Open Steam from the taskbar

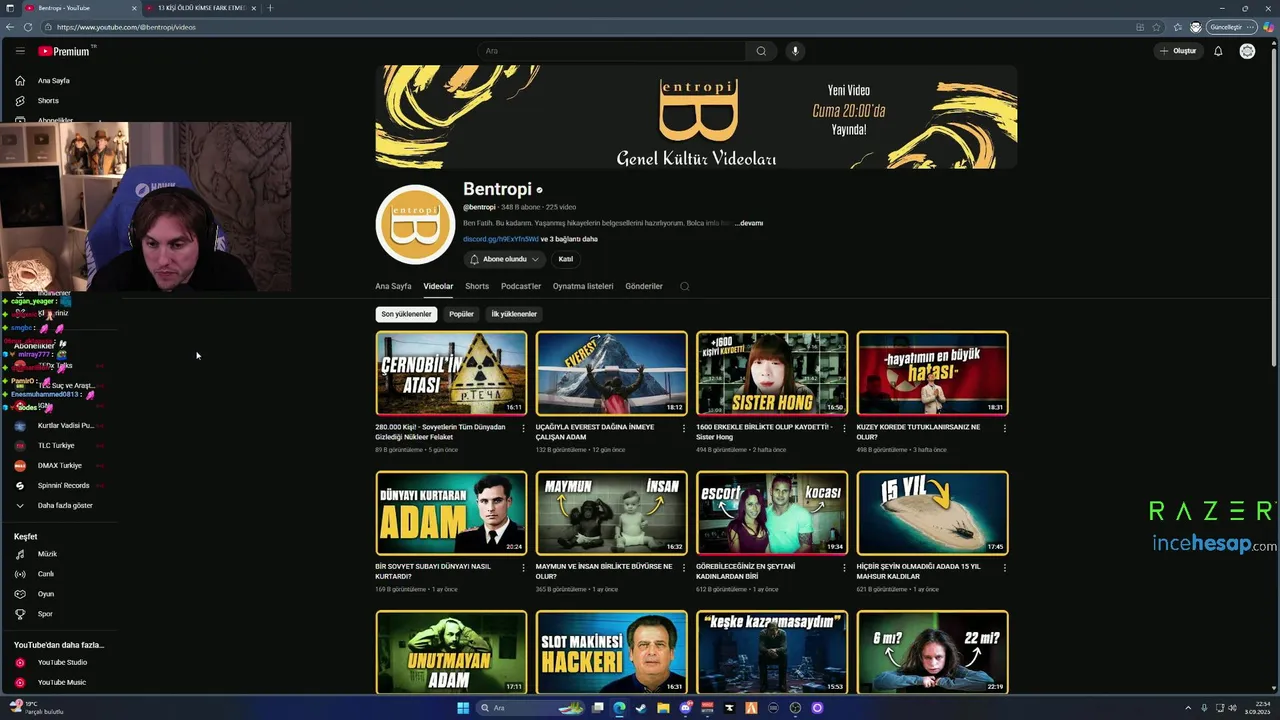tap(640, 708)
